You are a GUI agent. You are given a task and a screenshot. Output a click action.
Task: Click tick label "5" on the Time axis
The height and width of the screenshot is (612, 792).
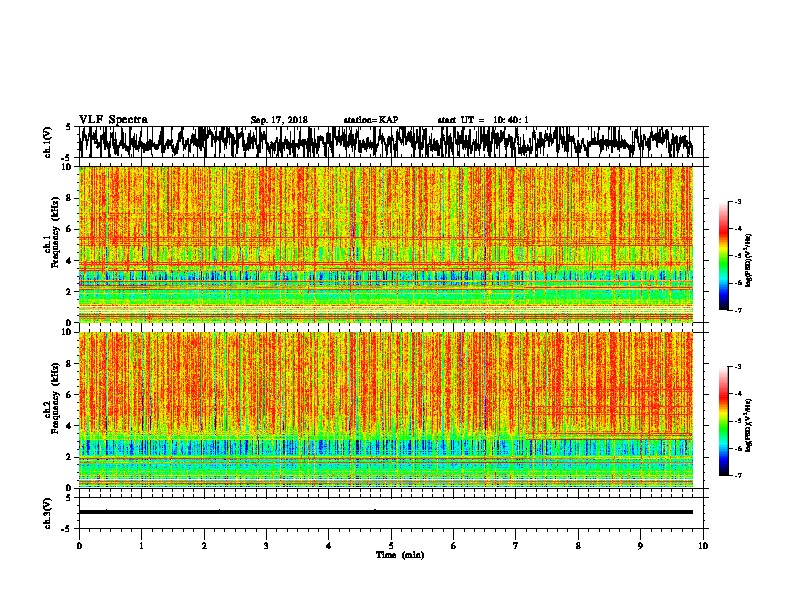pos(391,546)
